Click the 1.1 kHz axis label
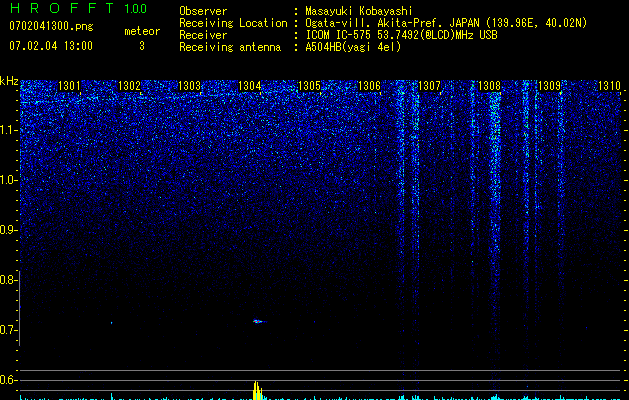The width and height of the screenshot is (629, 400). (9, 130)
